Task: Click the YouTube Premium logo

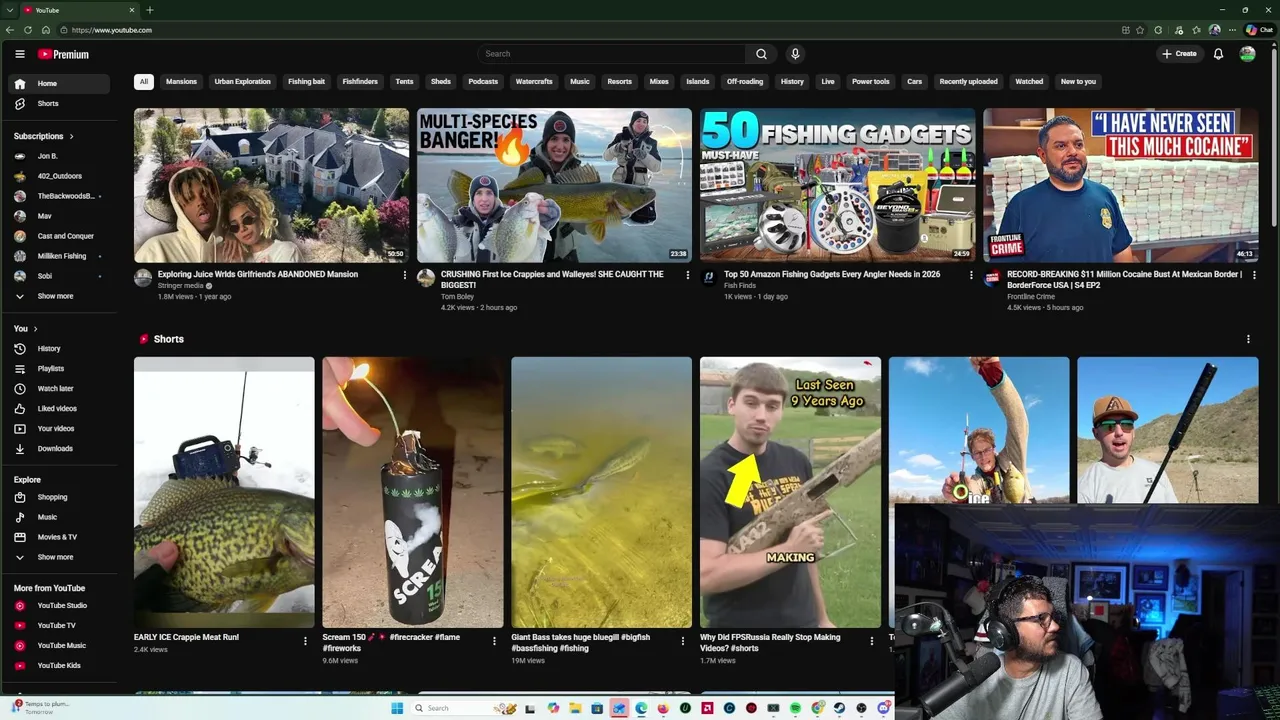Action: [x=64, y=54]
